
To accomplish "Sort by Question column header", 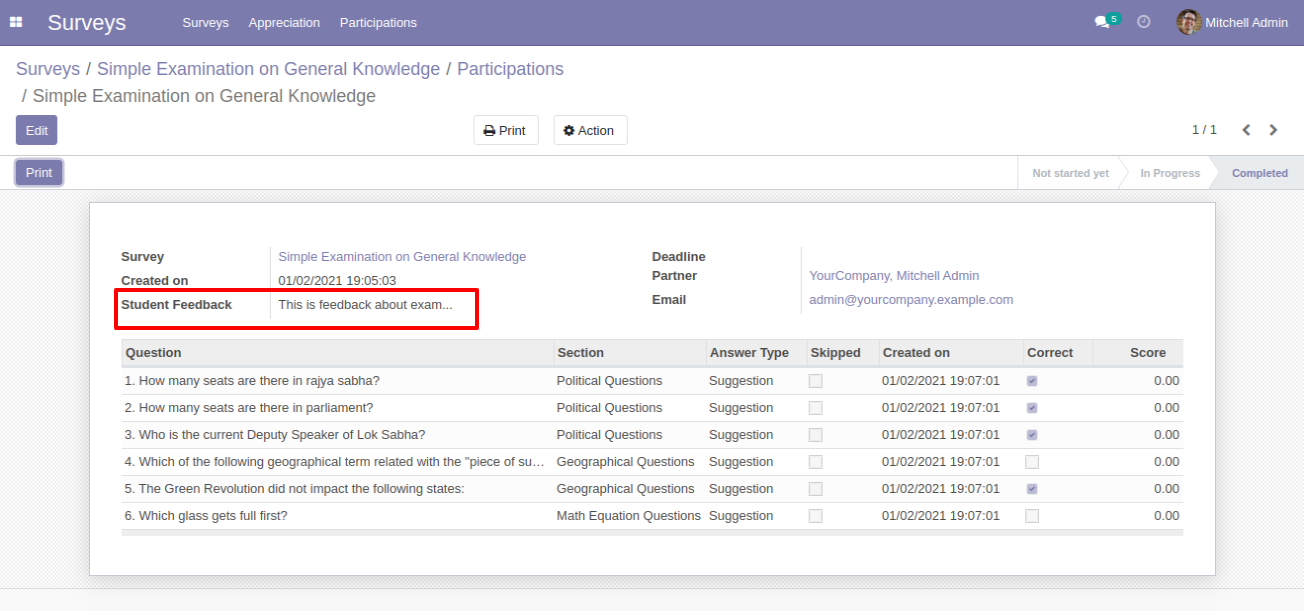I will [x=338, y=353].
